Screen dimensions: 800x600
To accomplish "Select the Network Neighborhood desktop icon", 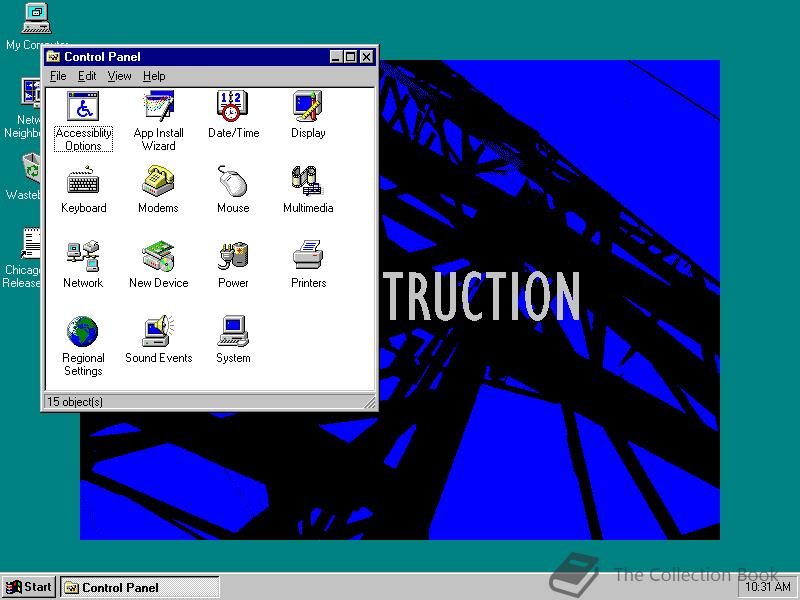I will (x=31, y=93).
